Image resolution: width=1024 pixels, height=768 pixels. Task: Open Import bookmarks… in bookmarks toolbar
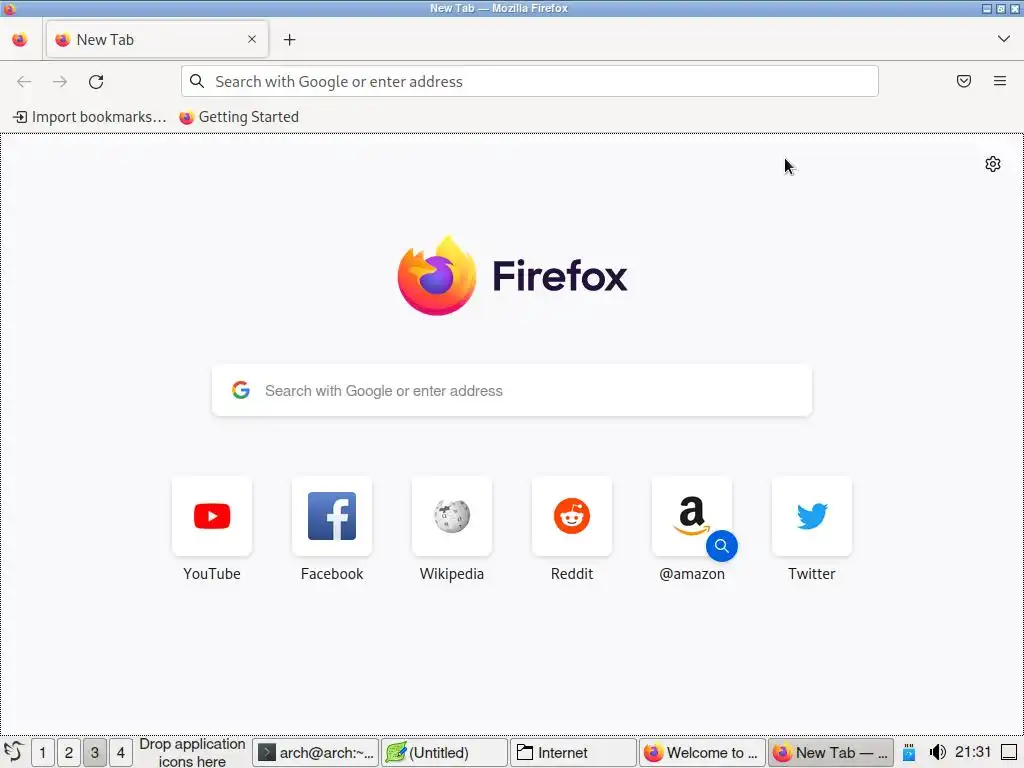[90, 117]
